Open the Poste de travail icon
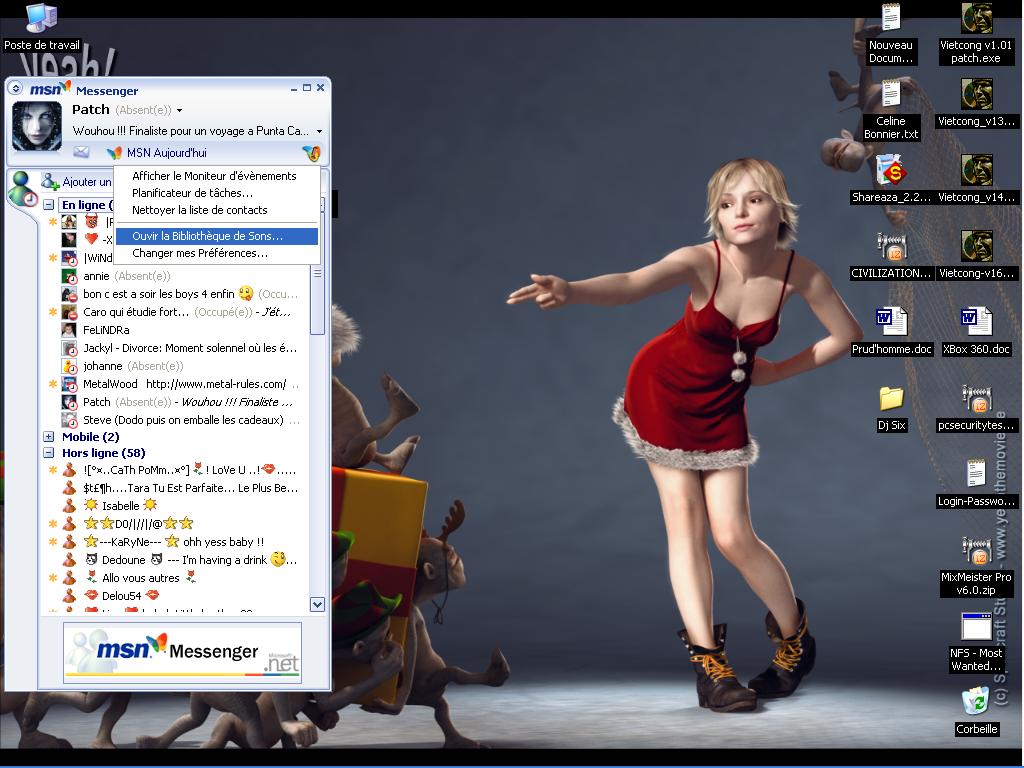Image resolution: width=1024 pixels, height=768 pixels. pos(41,18)
